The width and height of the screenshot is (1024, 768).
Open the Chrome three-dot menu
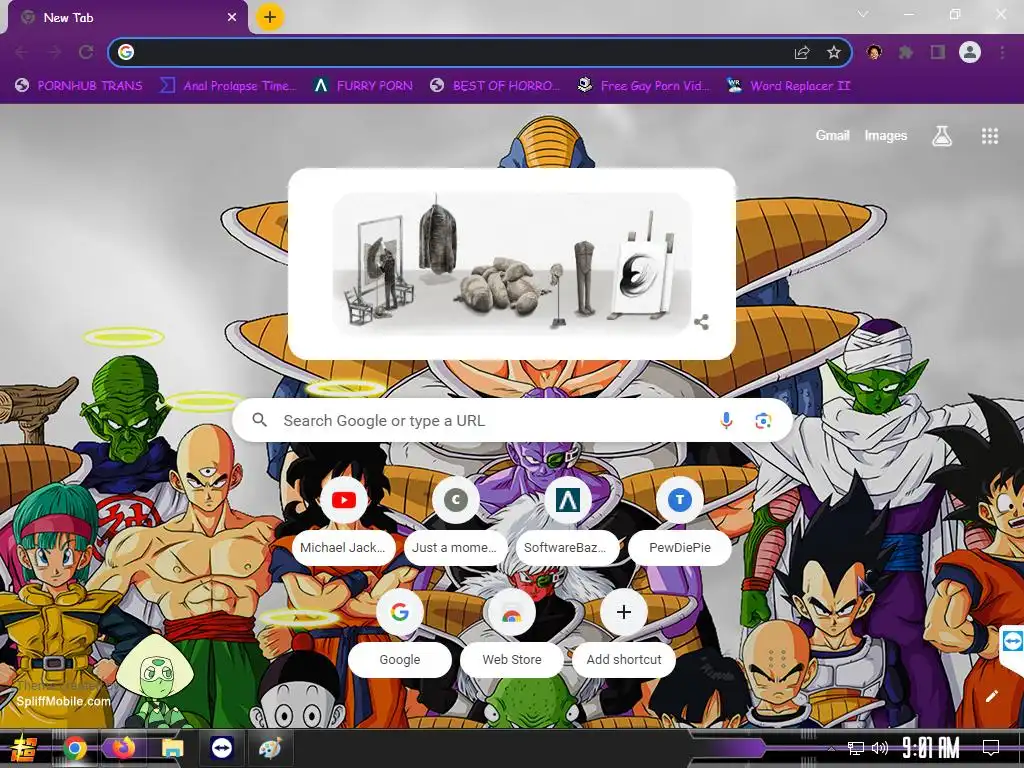[1002, 52]
